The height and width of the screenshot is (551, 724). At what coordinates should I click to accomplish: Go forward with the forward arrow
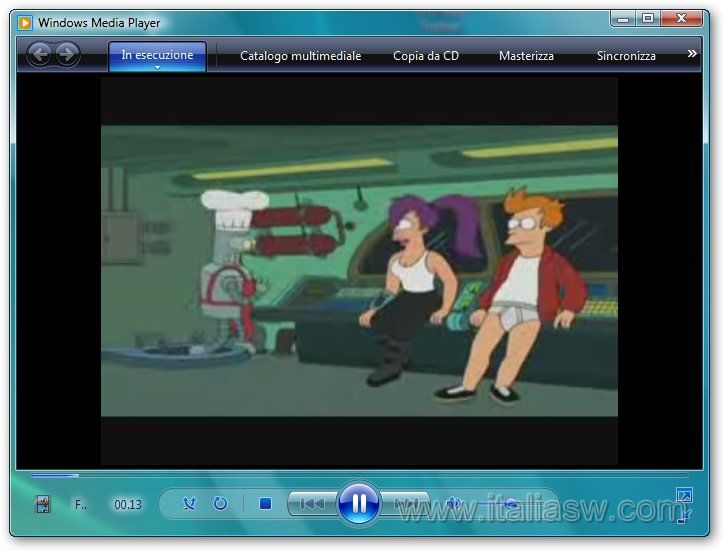[67, 54]
